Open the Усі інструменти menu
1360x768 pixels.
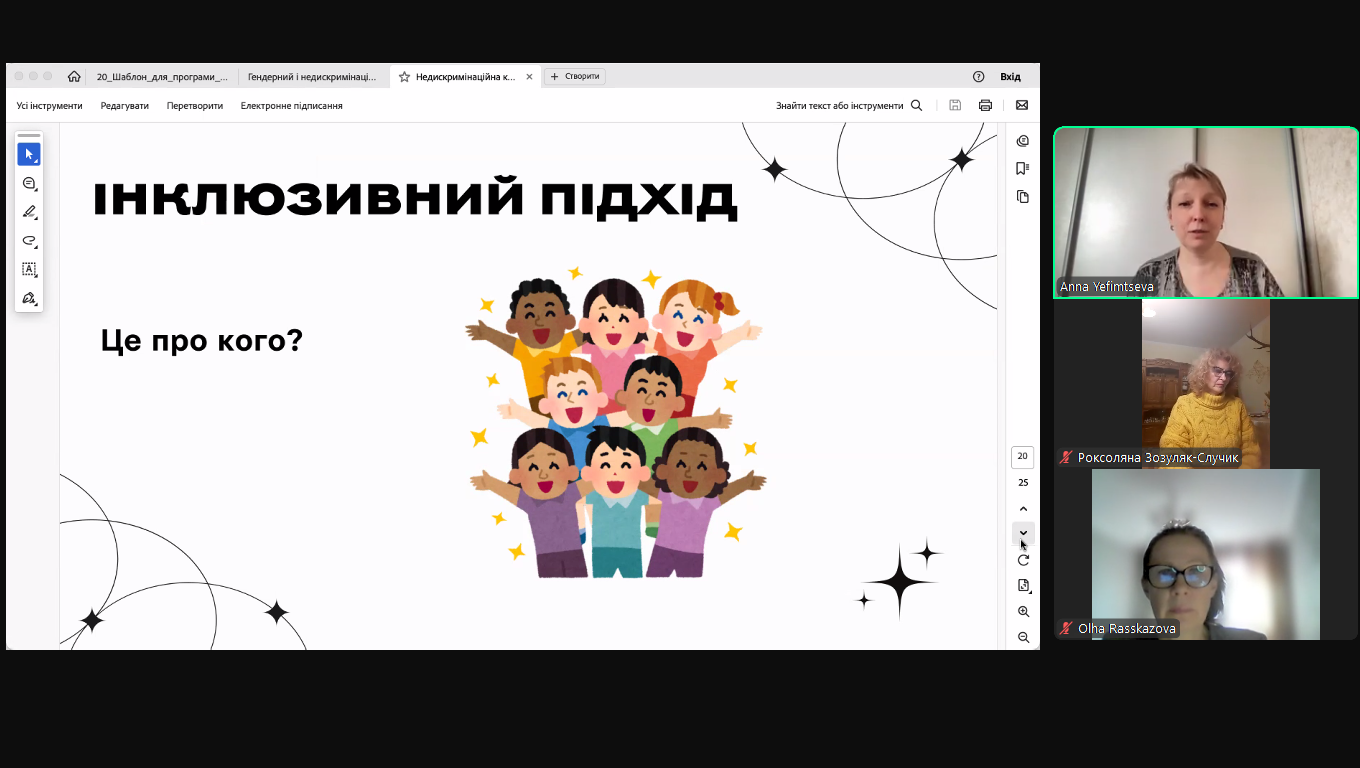click(x=49, y=106)
